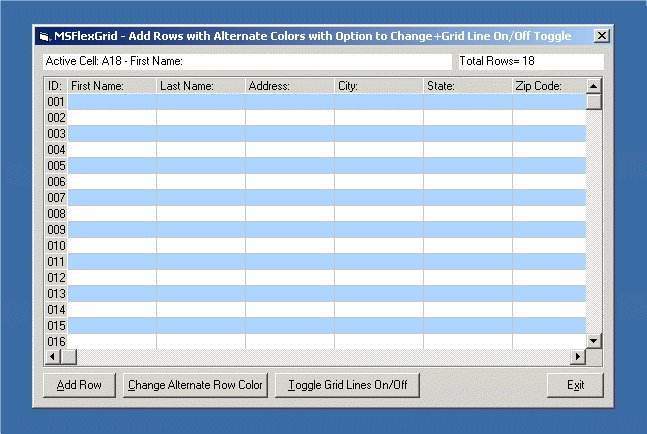The width and height of the screenshot is (647, 434).
Task: Click horizontal scrollbar right arrow
Action: pos(577,357)
